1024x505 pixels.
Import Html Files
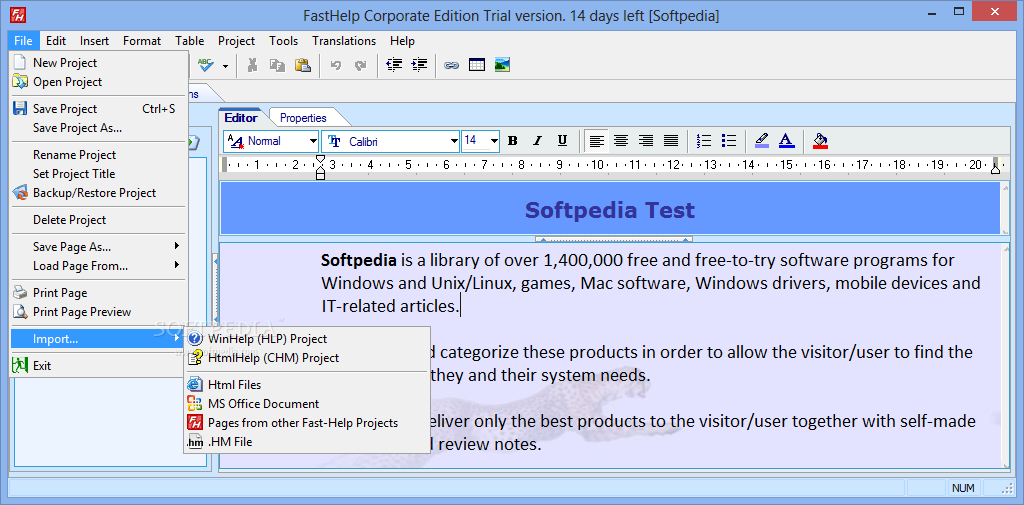307,385
